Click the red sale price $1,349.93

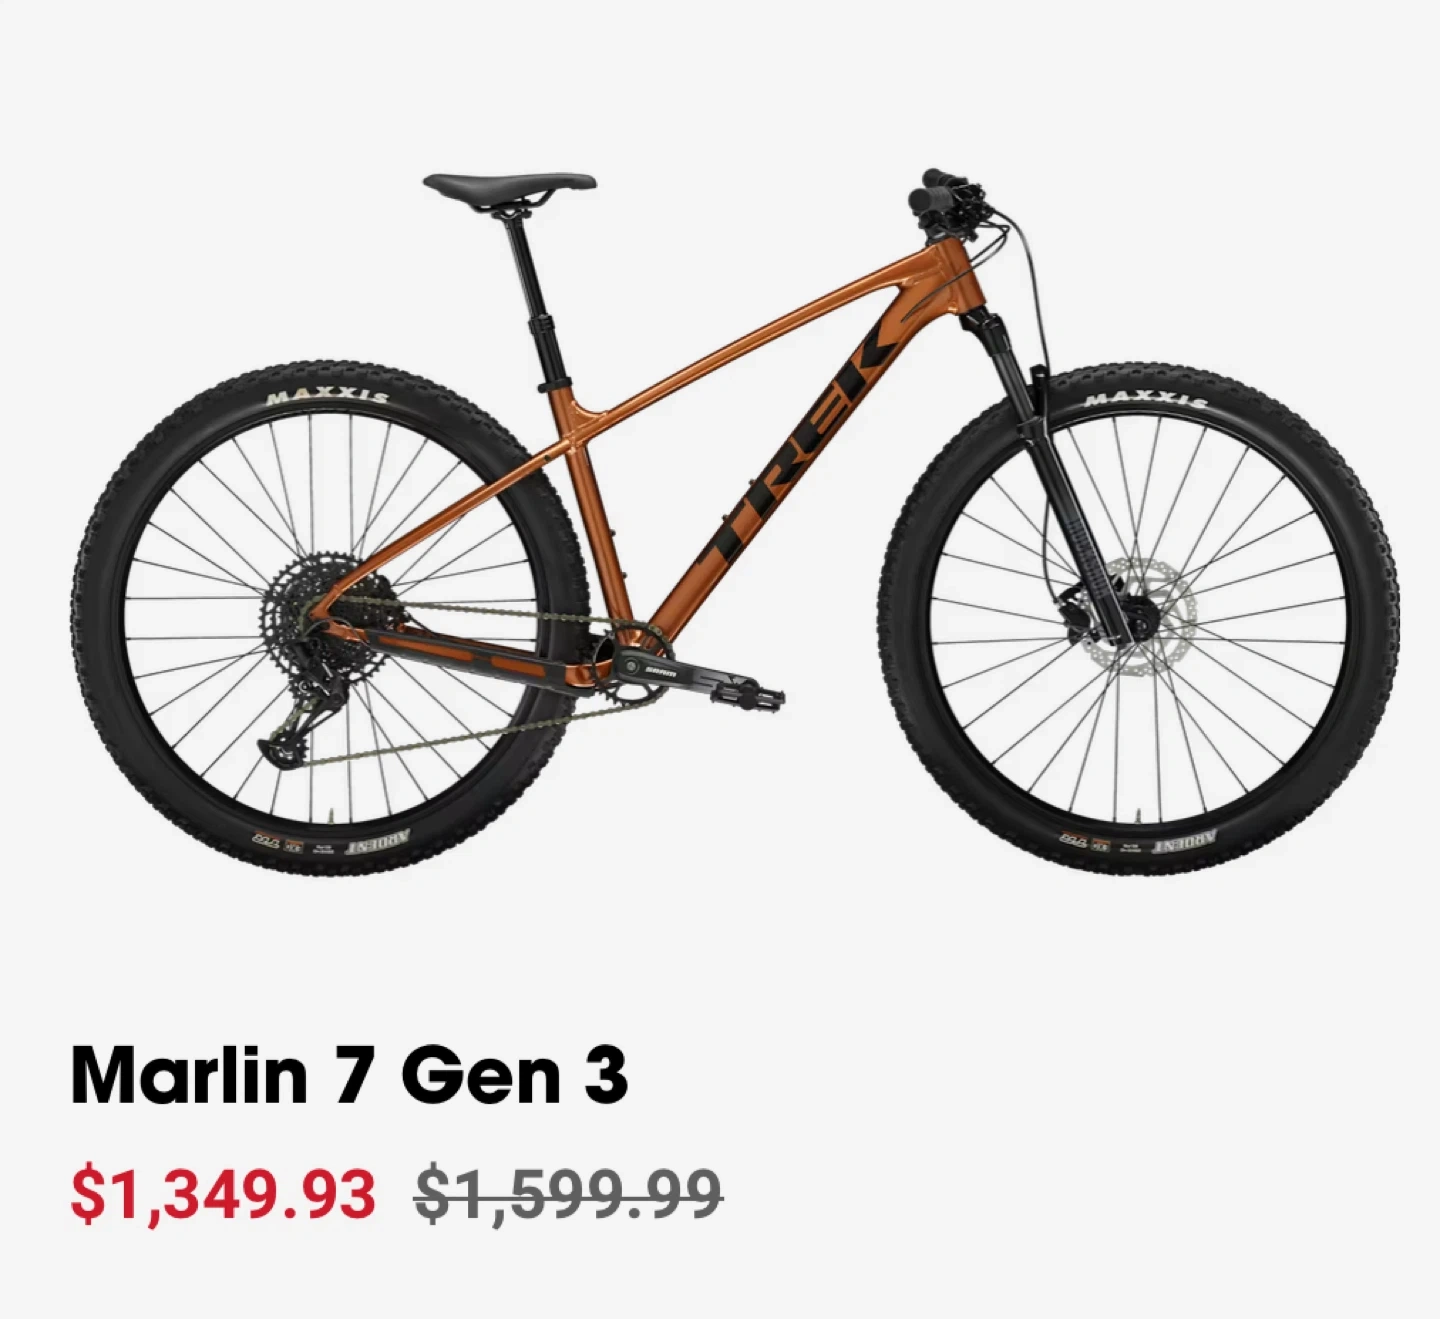(x=223, y=1194)
